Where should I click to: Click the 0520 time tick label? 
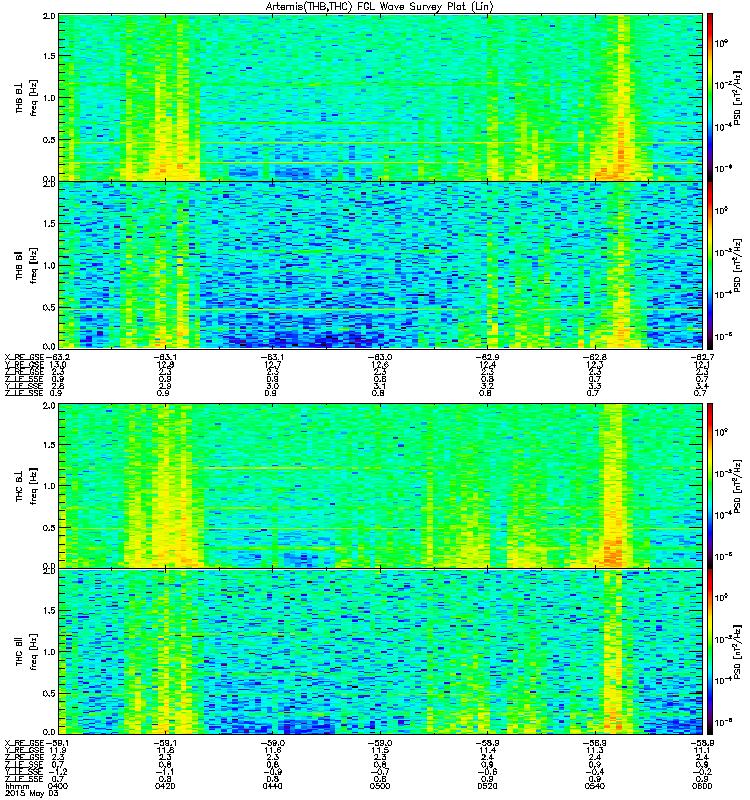pyautogui.click(x=487, y=786)
